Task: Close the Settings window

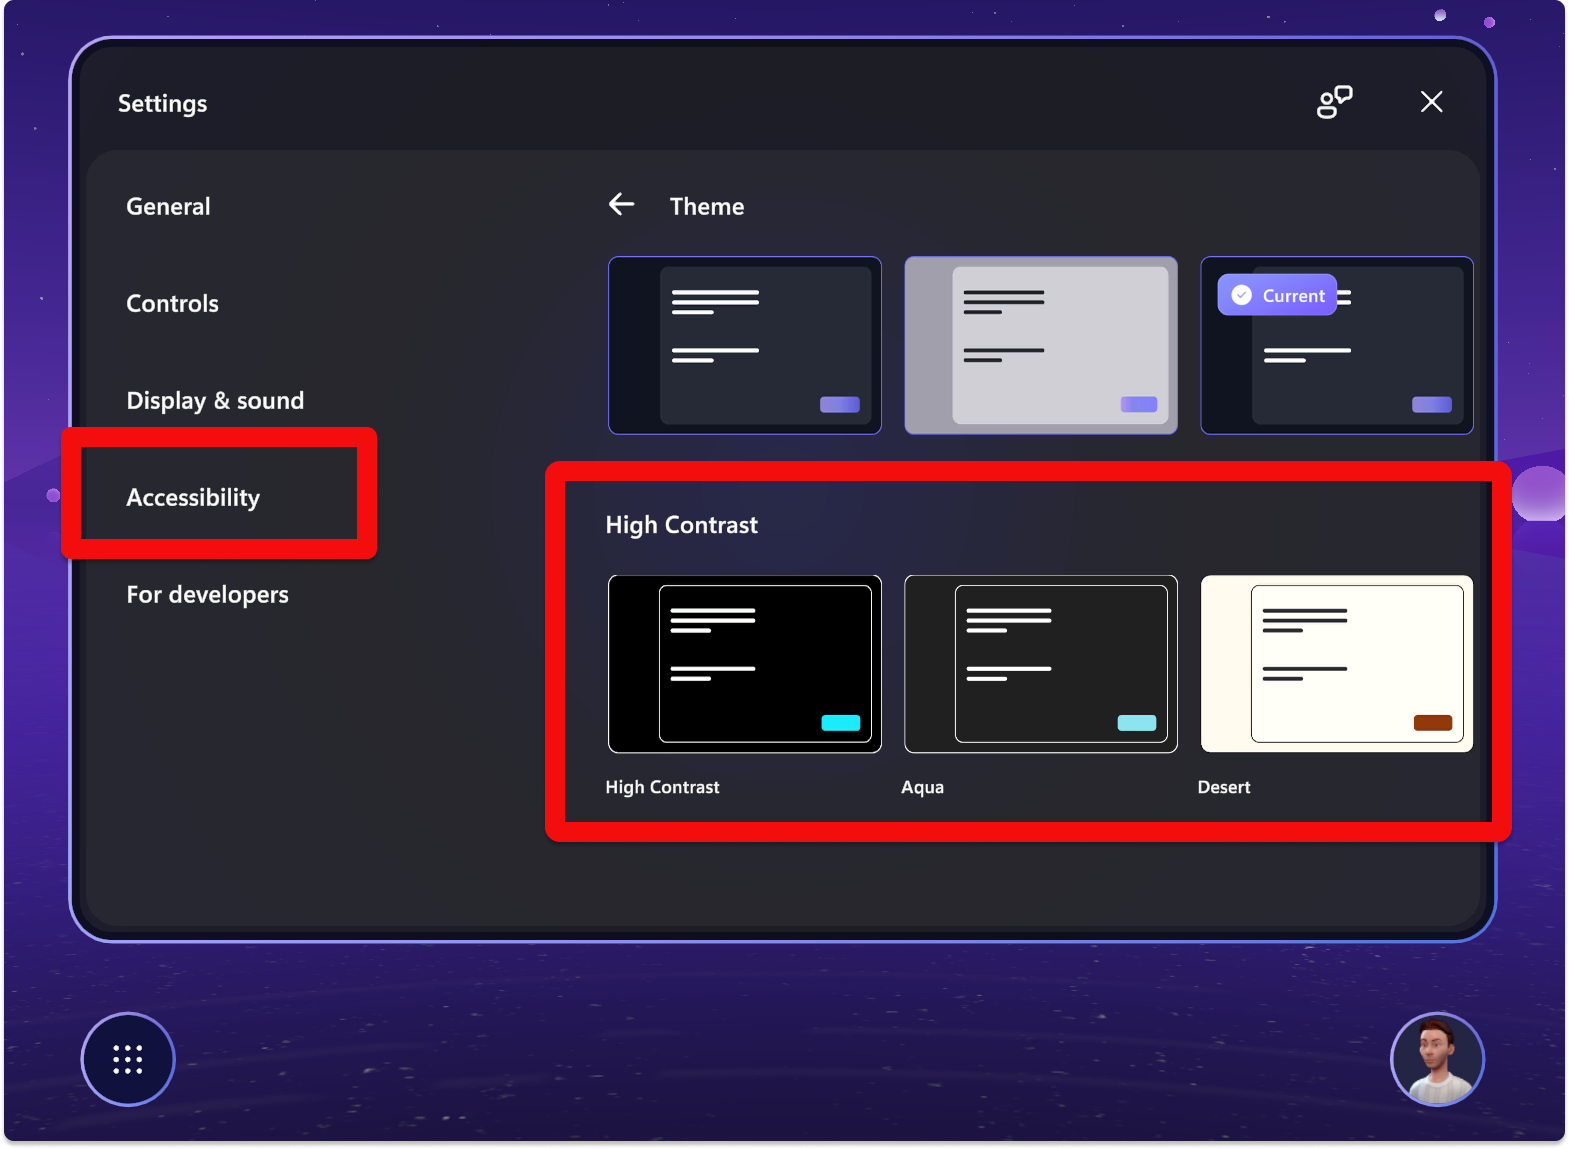Action: tap(1431, 102)
